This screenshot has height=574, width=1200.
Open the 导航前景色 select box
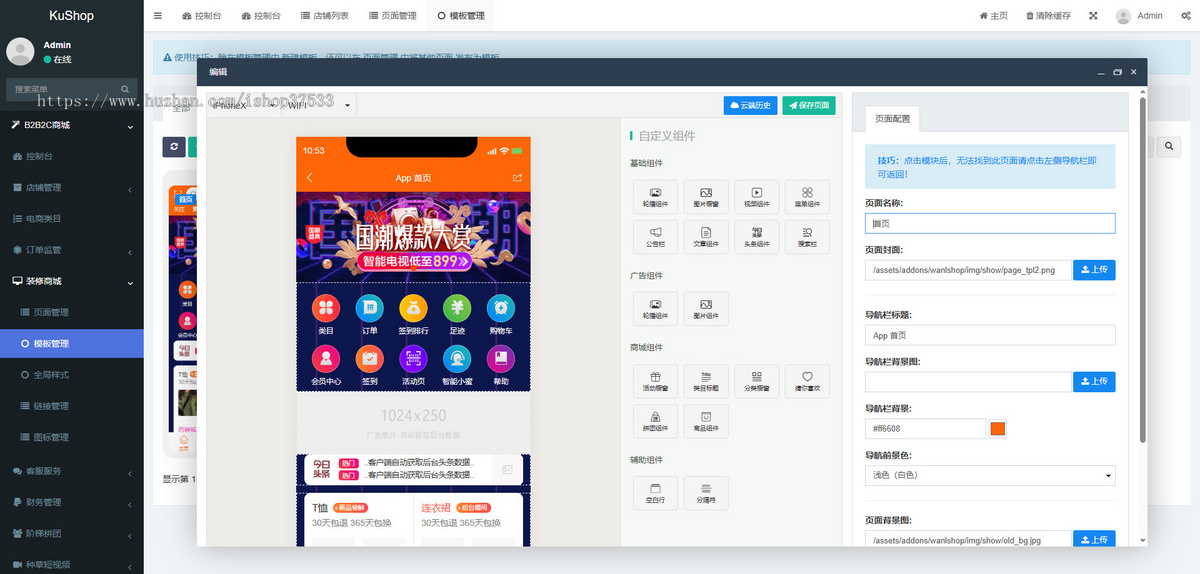click(990, 475)
